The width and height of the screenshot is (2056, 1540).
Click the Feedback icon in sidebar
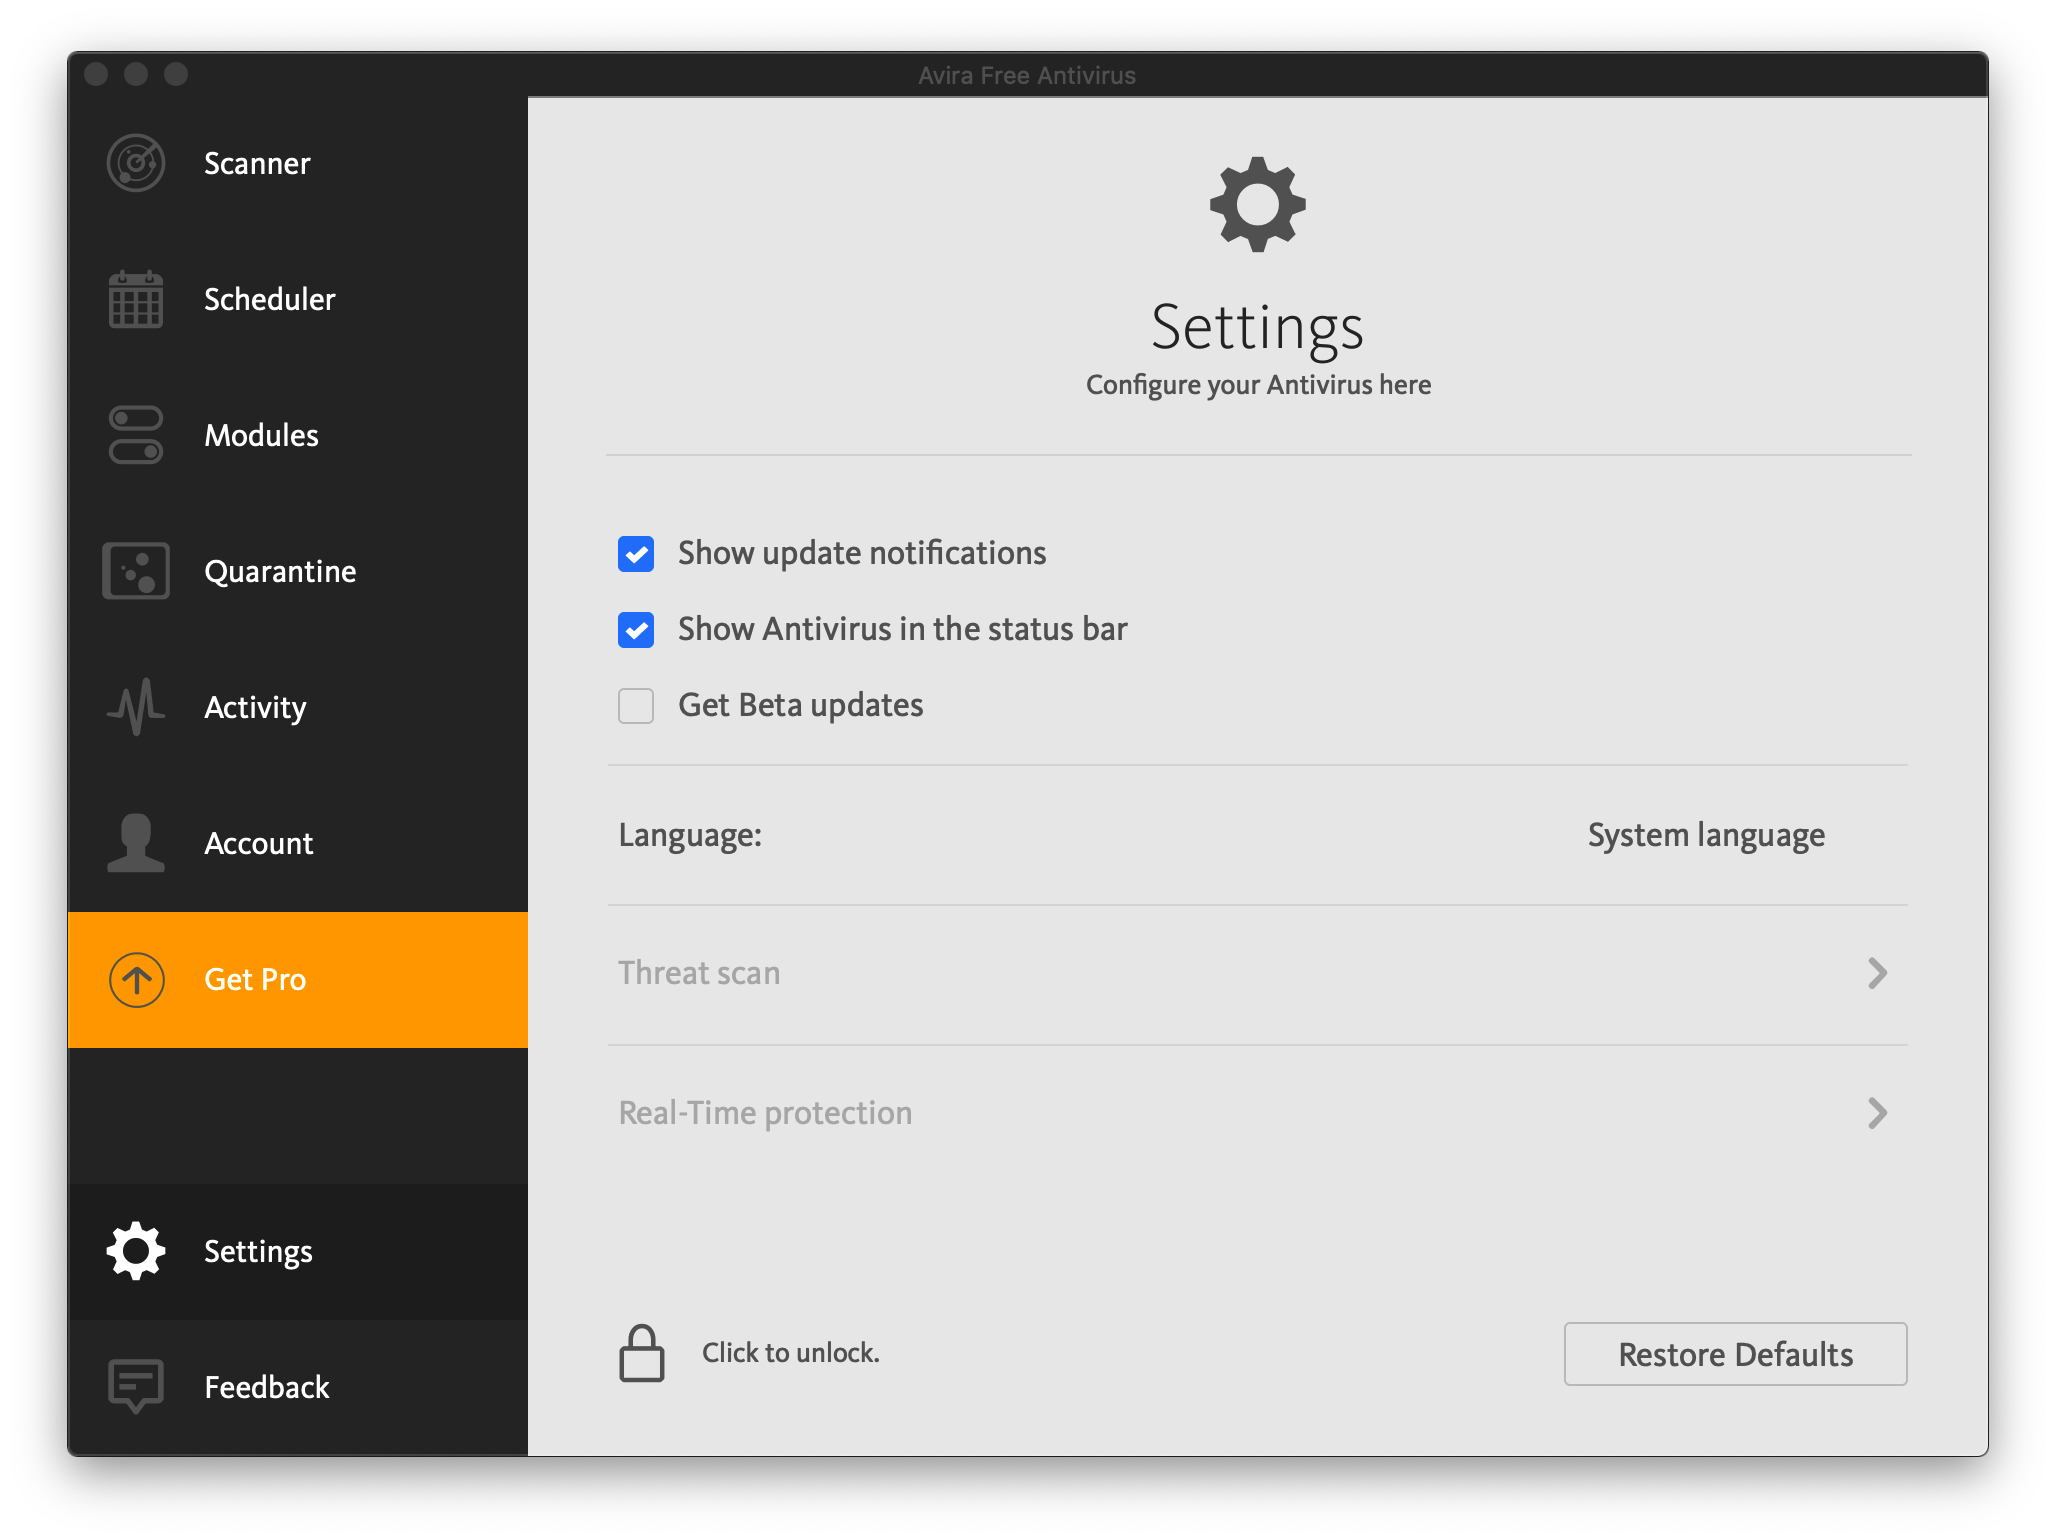[133, 1386]
